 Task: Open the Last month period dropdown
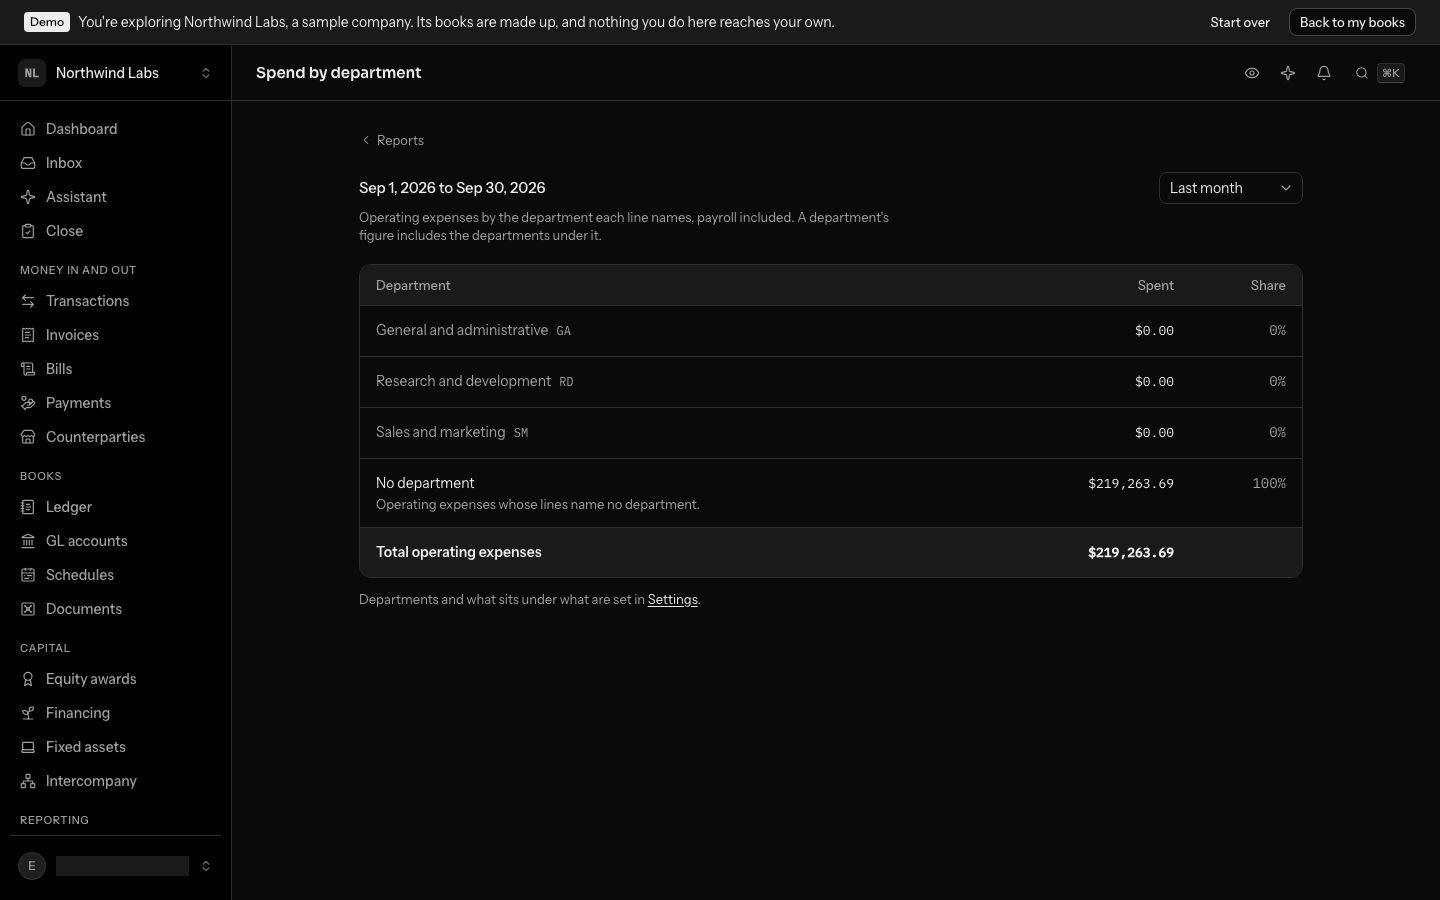[1230, 188]
